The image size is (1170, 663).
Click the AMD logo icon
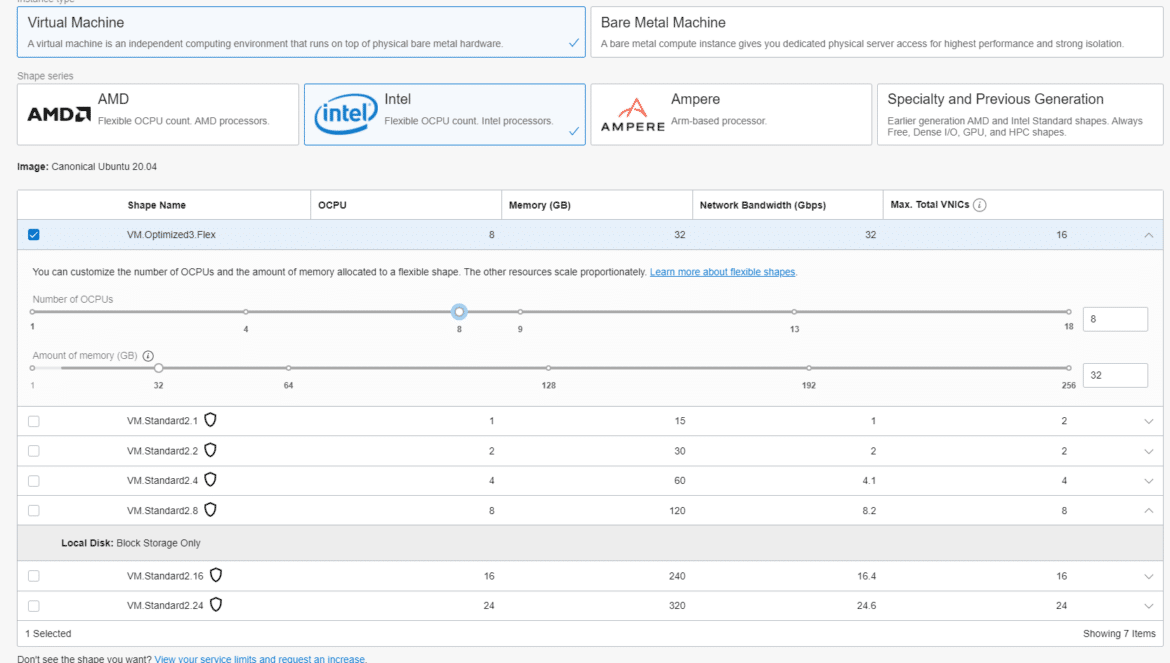[x=59, y=114]
